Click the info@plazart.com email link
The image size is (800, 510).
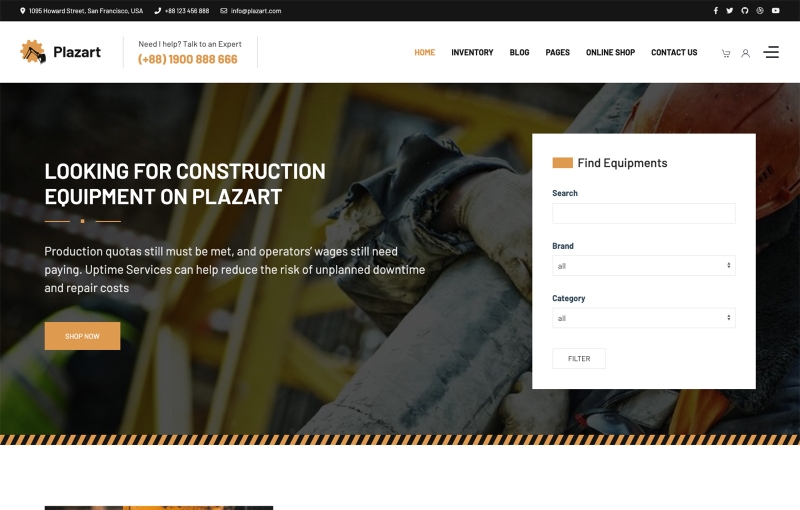[256, 11]
